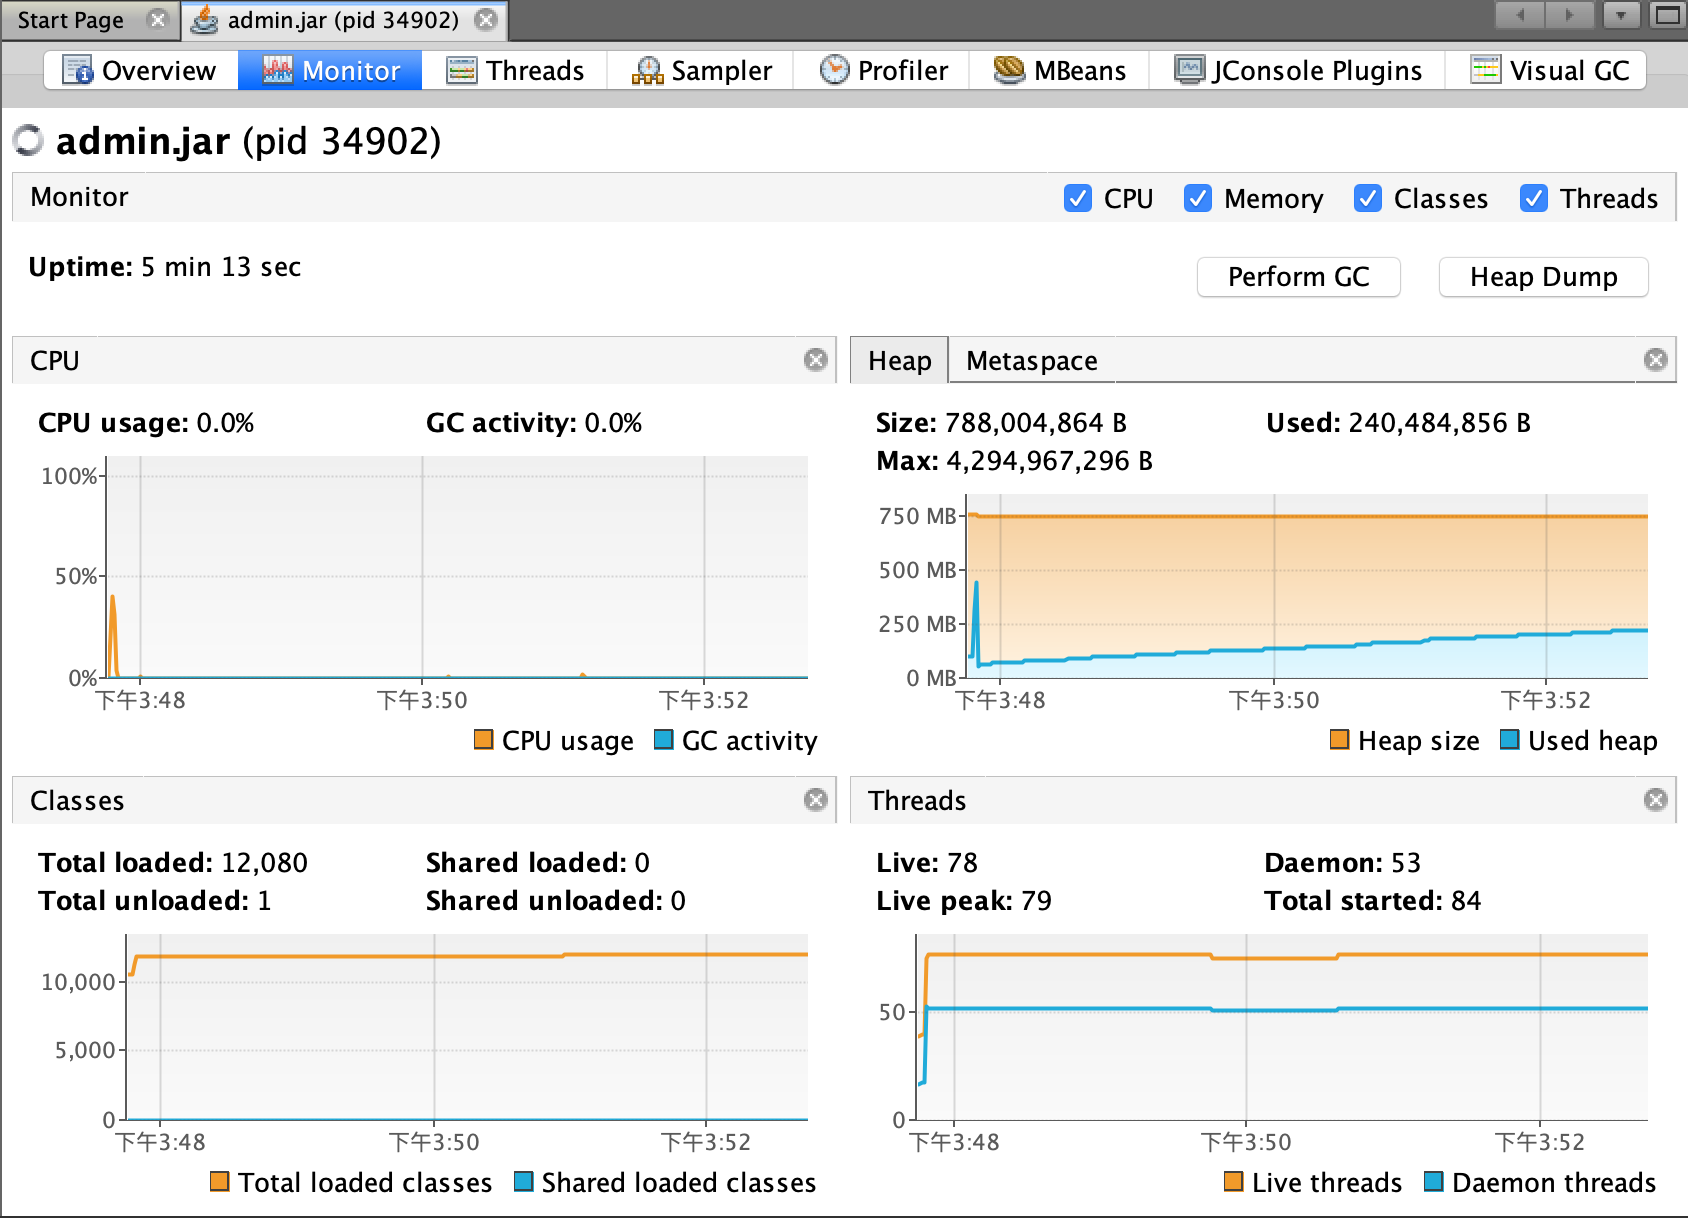
Task: Click the heap Max 4,294,967,296 B value
Action: point(1049,461)
